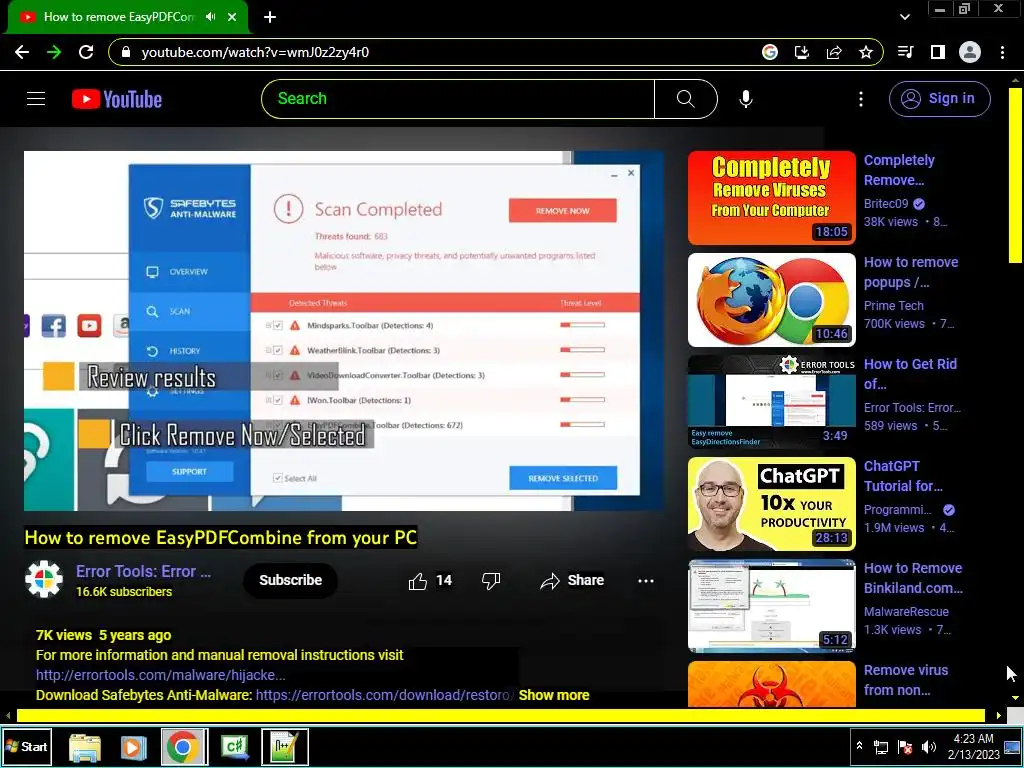The height and width of the screenshot is (768, 1024).
Task: Open the errortools.com/malware link
Action: click(x=161, y=675)
